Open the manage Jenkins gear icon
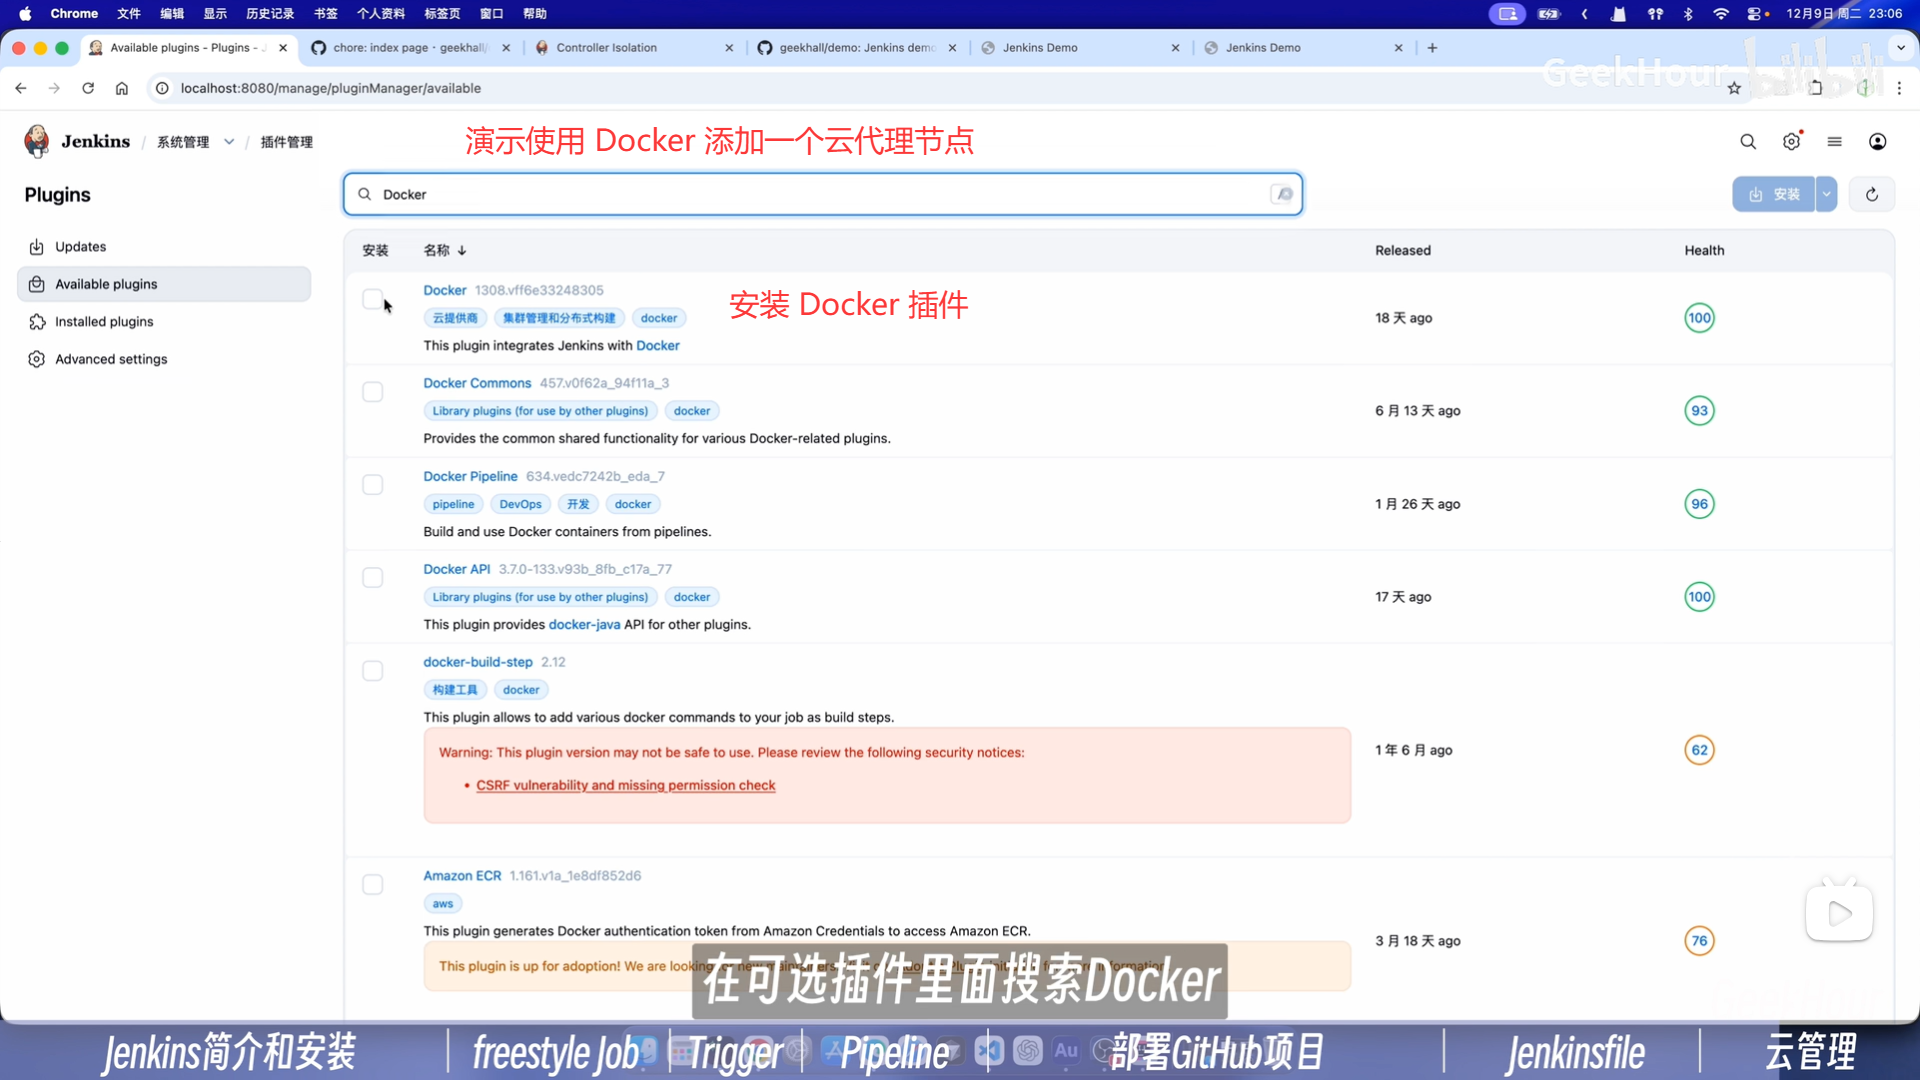 [1791, 142]
